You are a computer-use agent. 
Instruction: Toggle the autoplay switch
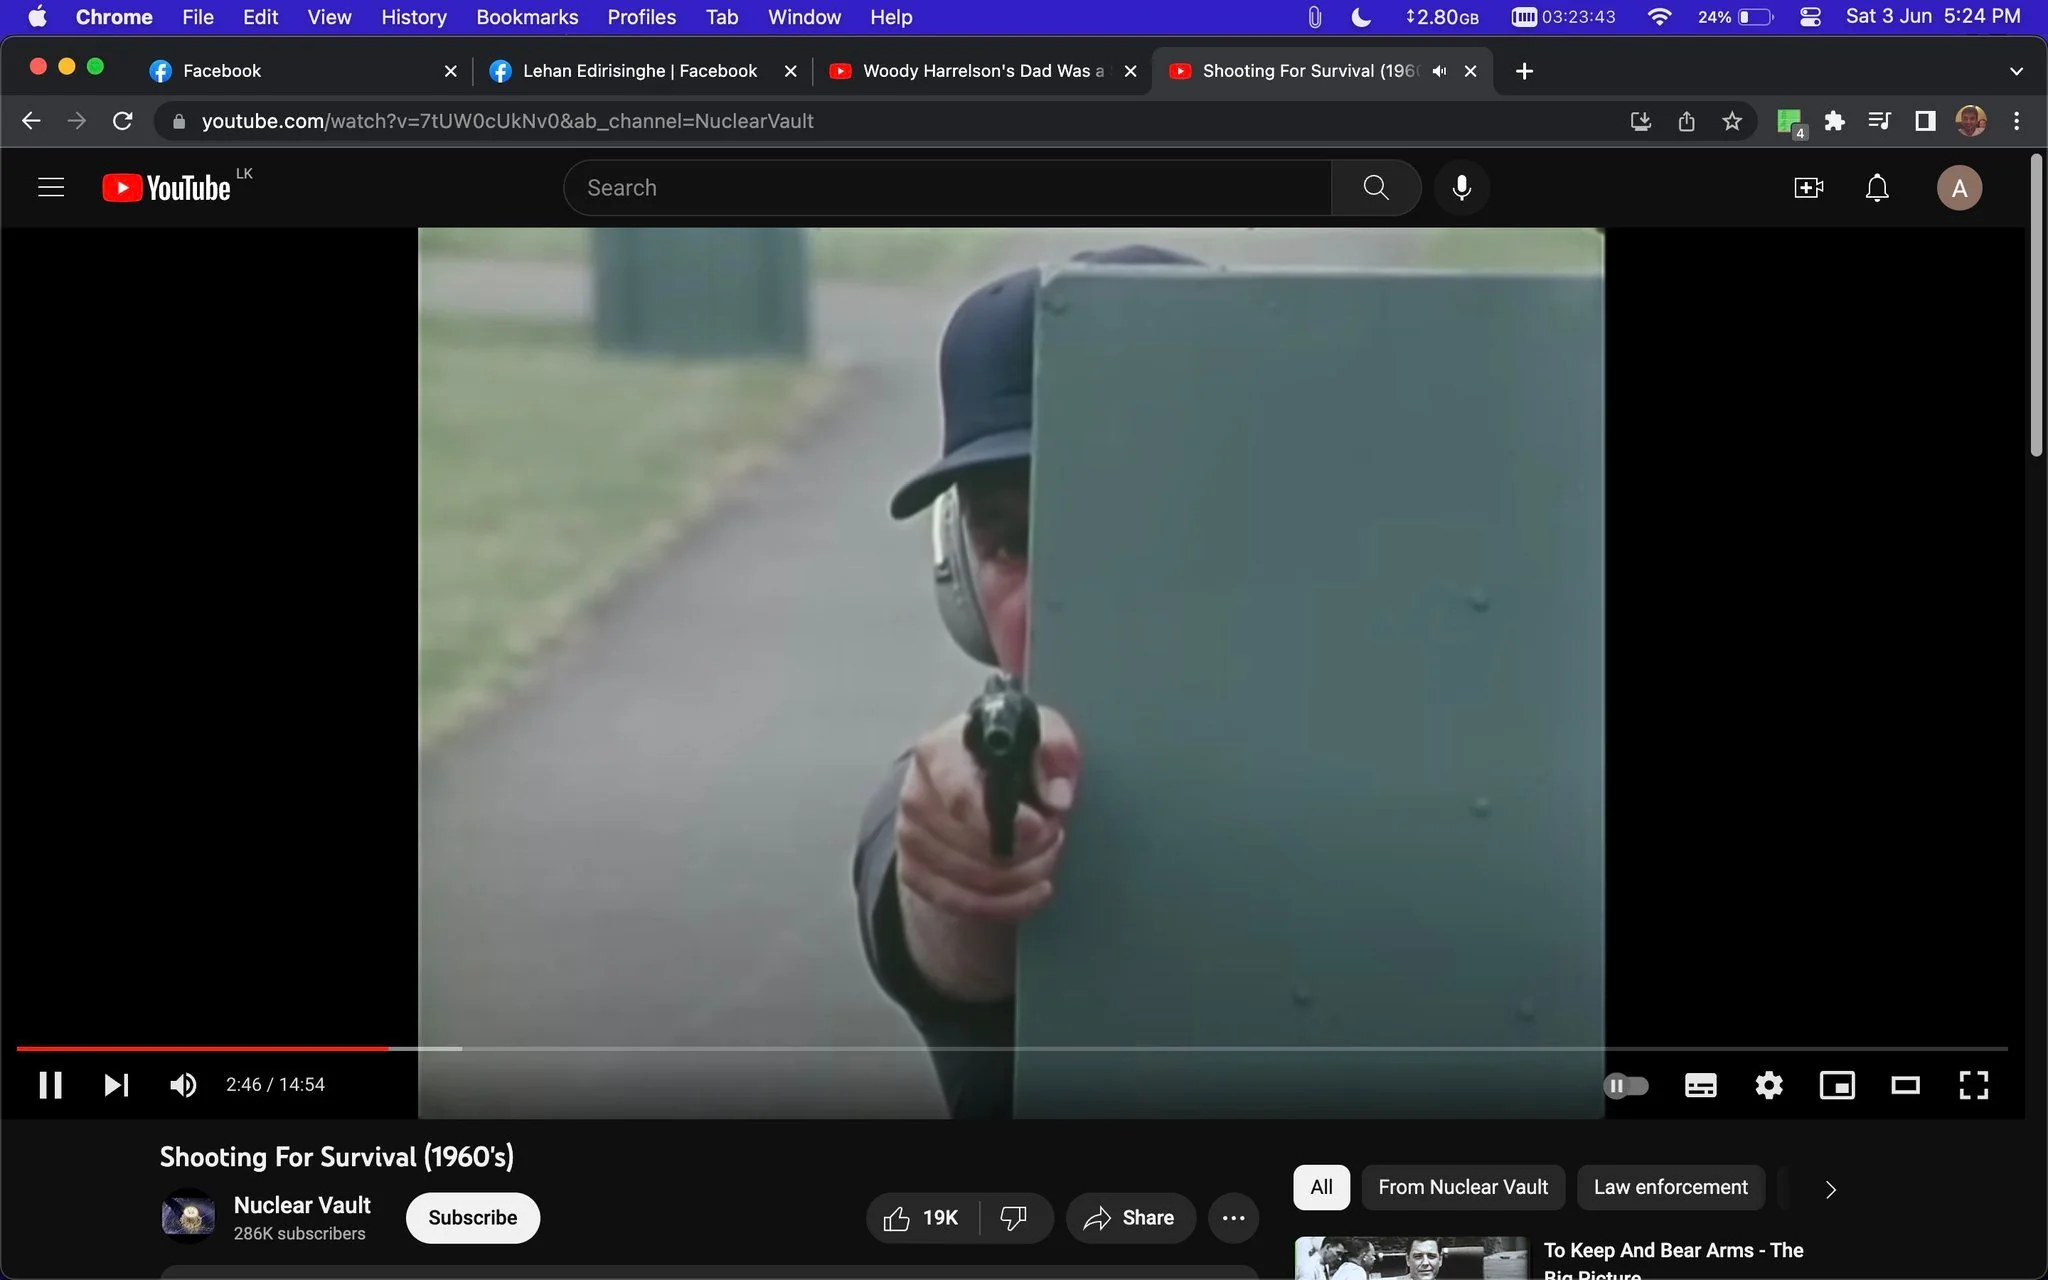click(1626, 1085)
